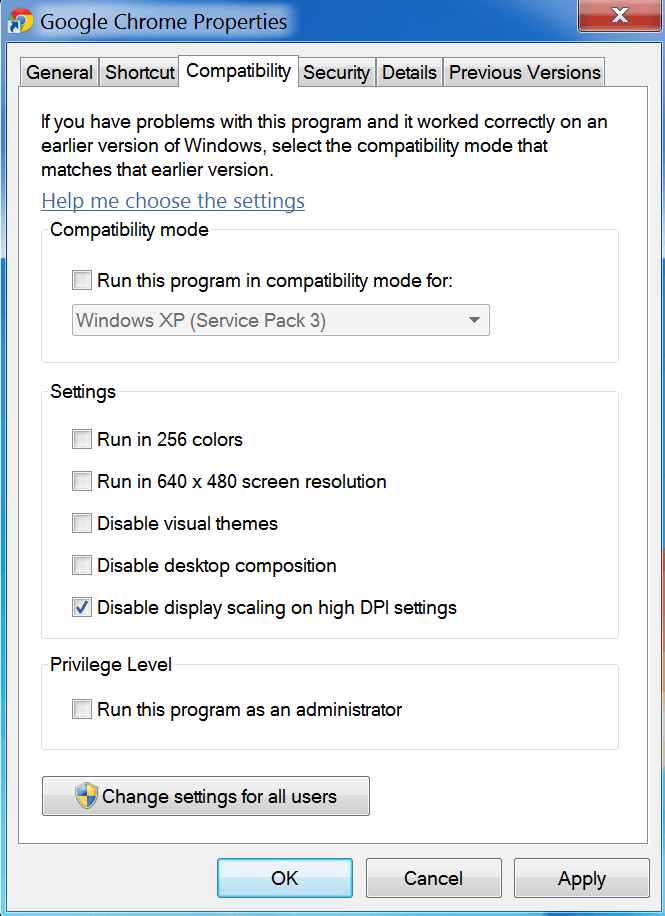The height and width of the screenshot is (916, 665).
Task: Click the compatibility mode dropdown arrow
Action: click(x=474, y=320)
